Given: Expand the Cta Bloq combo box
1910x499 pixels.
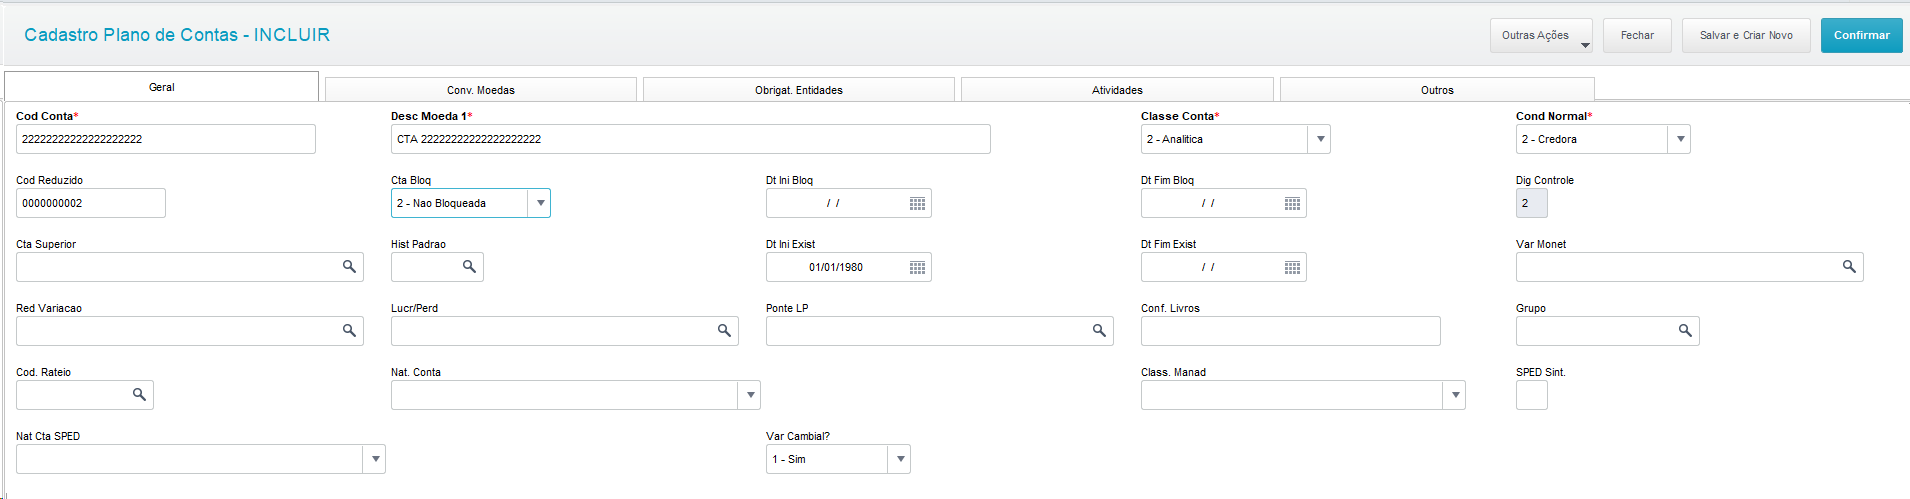Looking at the screenshot, I should coord(540,203).
